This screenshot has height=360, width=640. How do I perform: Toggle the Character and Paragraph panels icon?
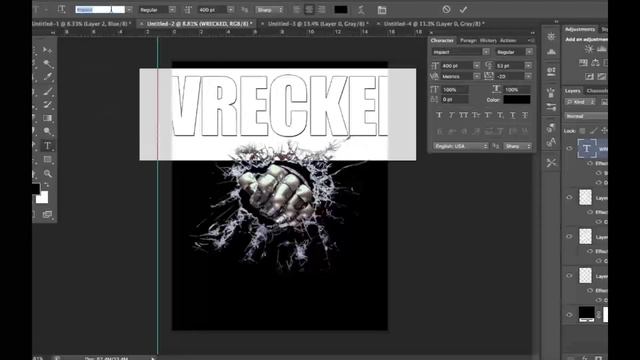[x=382, y=10]
